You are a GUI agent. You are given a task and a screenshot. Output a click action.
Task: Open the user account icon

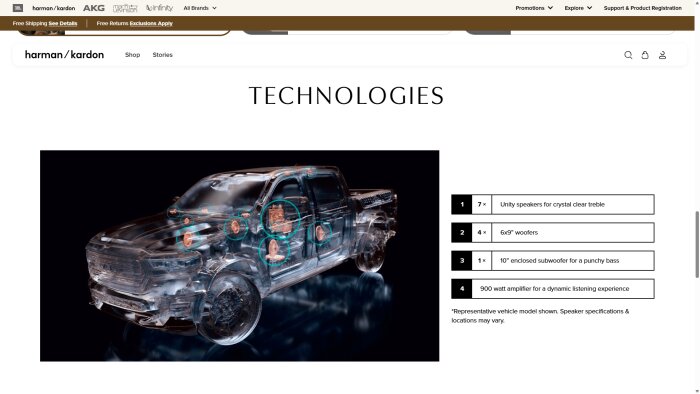coord(662,55)
